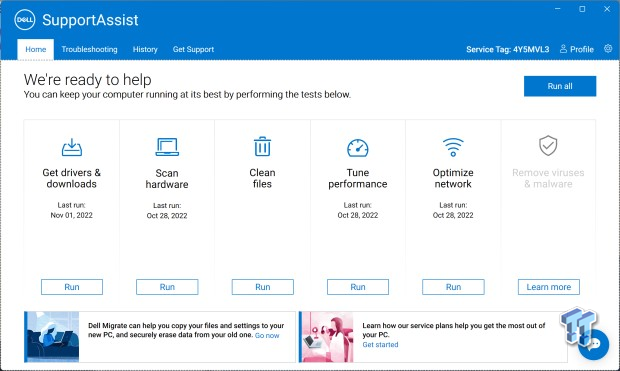Click the Get started service plans link
620x371 pixels.
380,344
